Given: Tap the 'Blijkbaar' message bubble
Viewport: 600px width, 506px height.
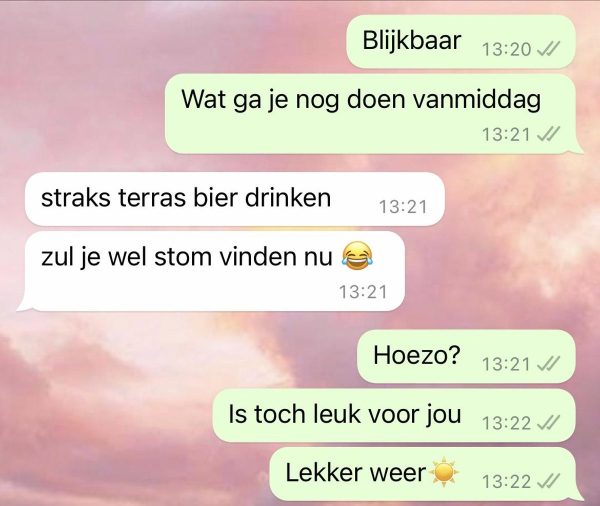Looking at the screenshot, I should point(461,41).
